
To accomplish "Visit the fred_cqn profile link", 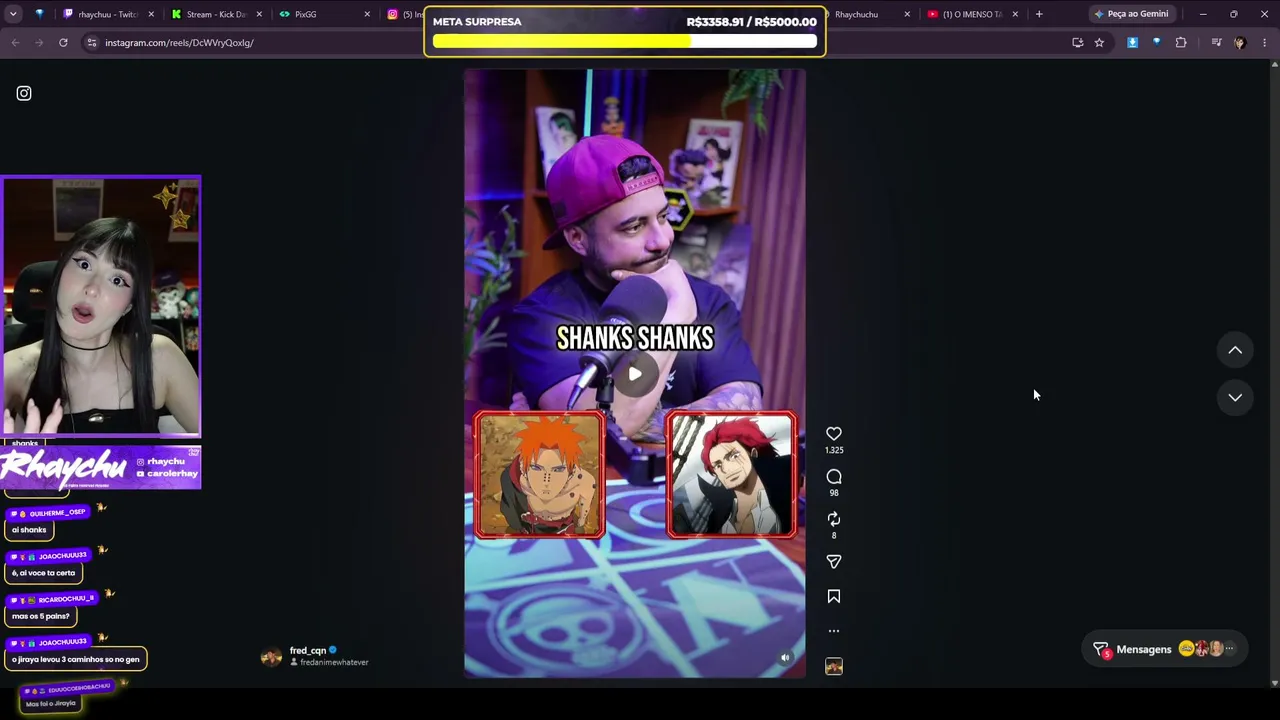I will tap(308, 651).
